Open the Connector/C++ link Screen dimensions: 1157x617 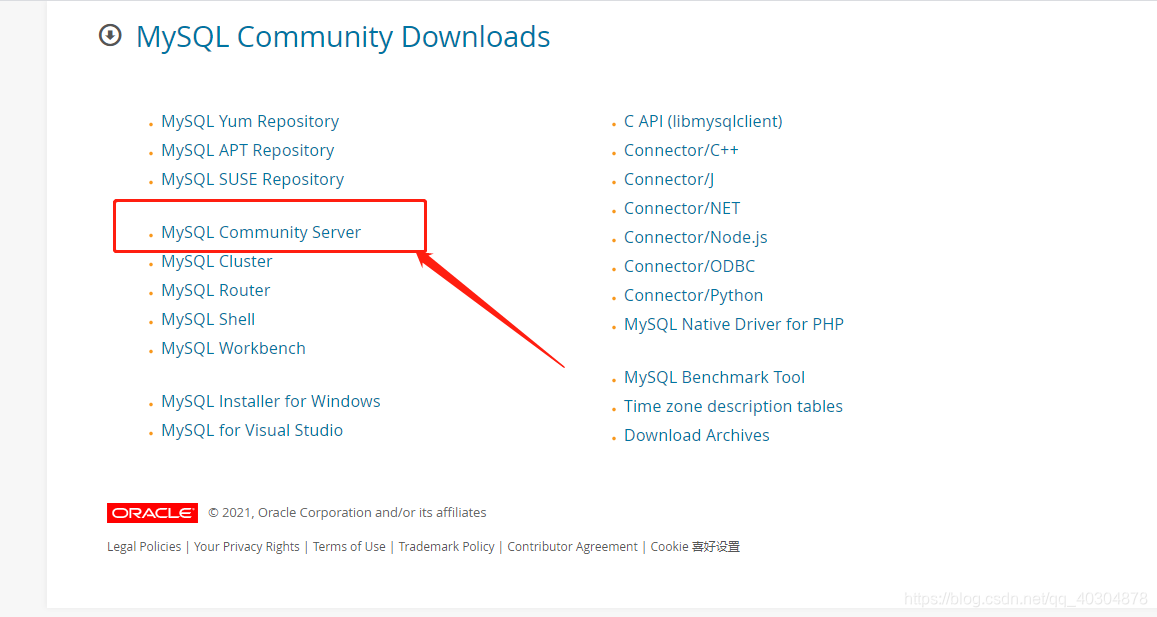click(681, 151)
